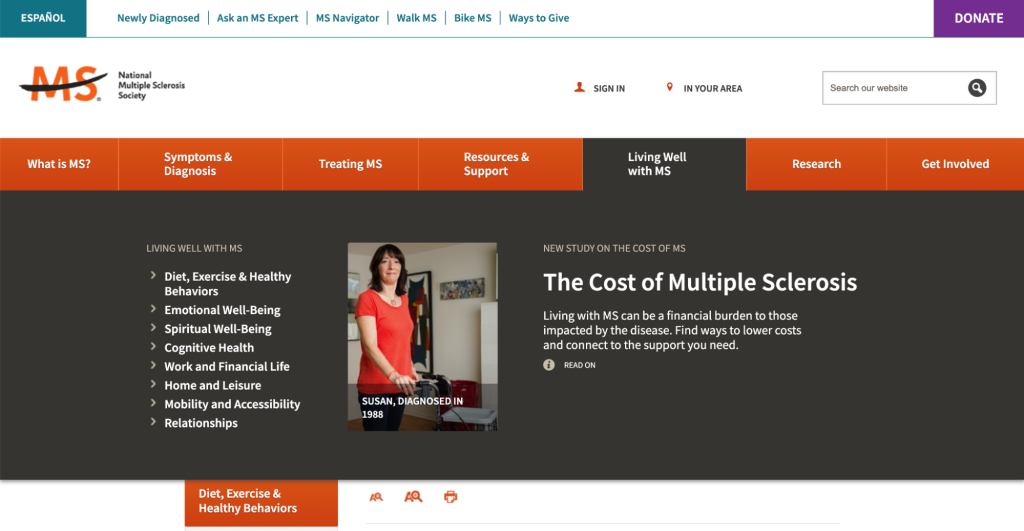Click the increase text size icon
The height and width of the screenshot is (531, 1024).
pyautogui.click(x=413, y=497)
